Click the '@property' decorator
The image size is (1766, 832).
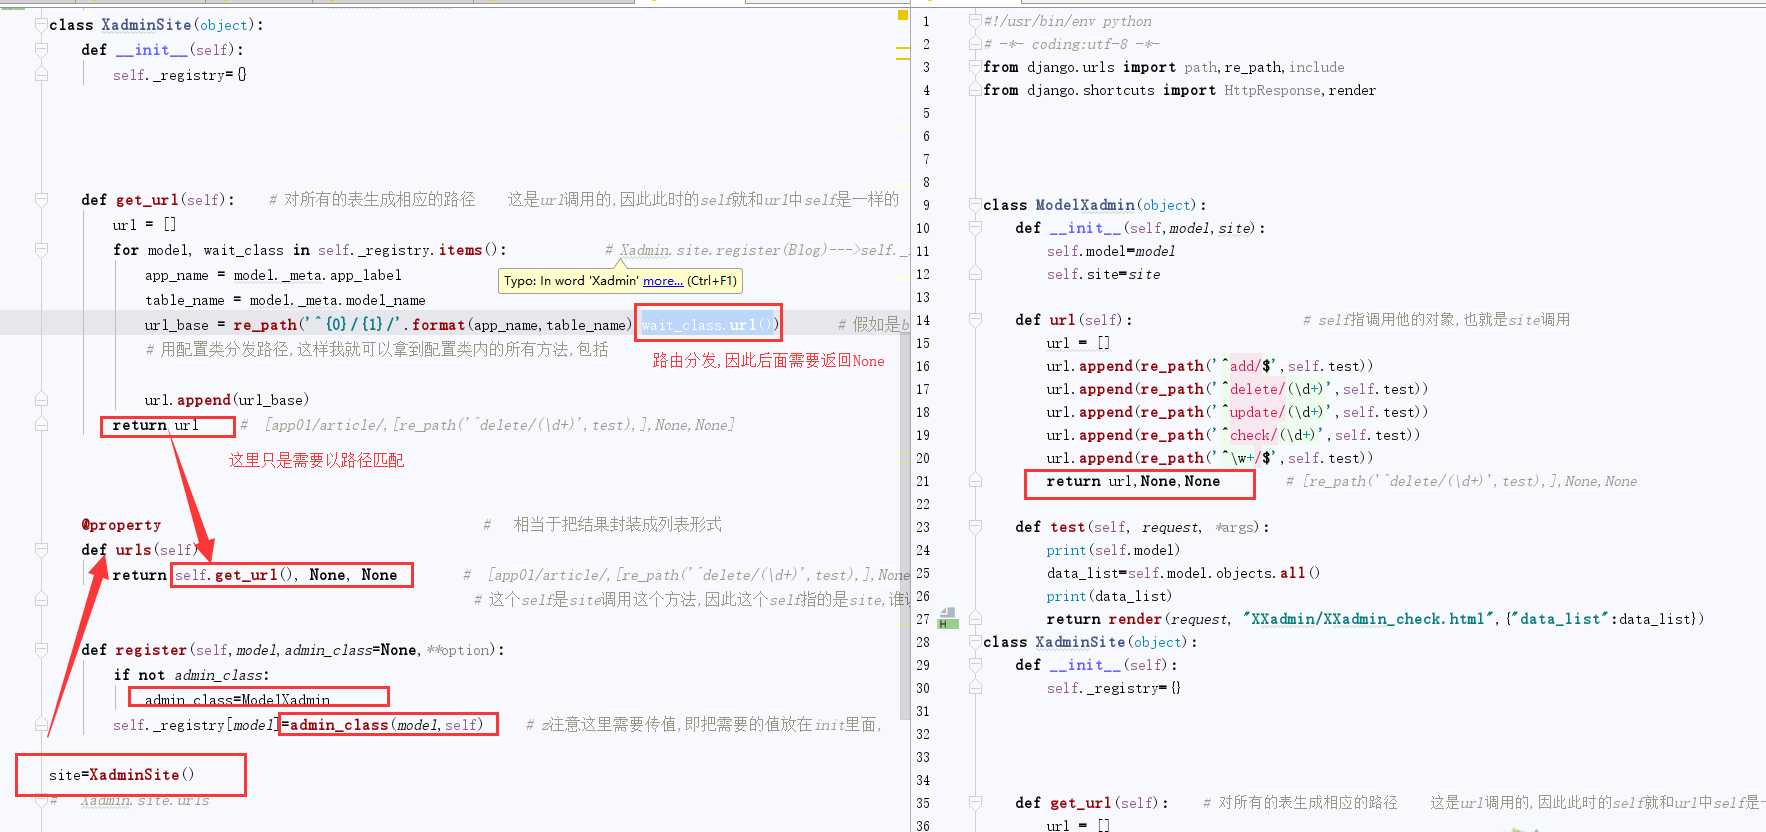pos(121,525)
